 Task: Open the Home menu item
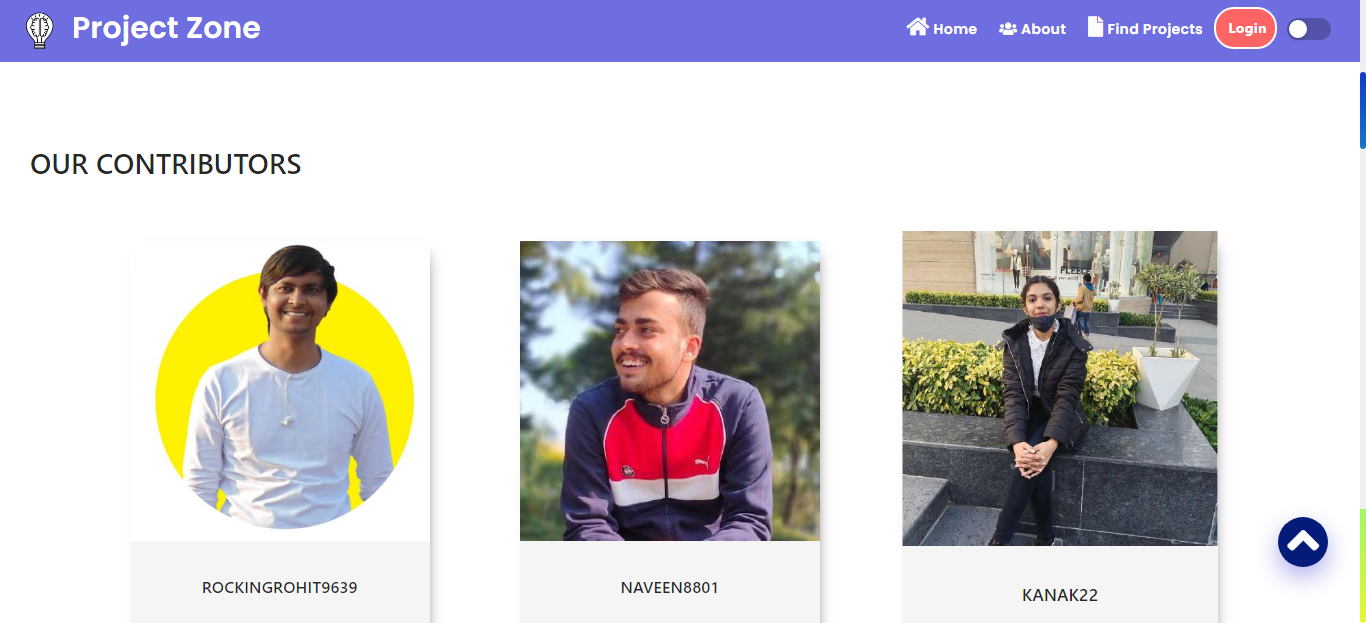point(942,28)
